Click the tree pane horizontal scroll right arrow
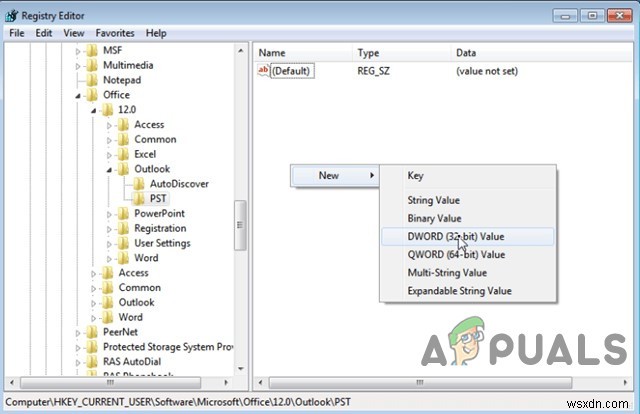 point(226,383)
